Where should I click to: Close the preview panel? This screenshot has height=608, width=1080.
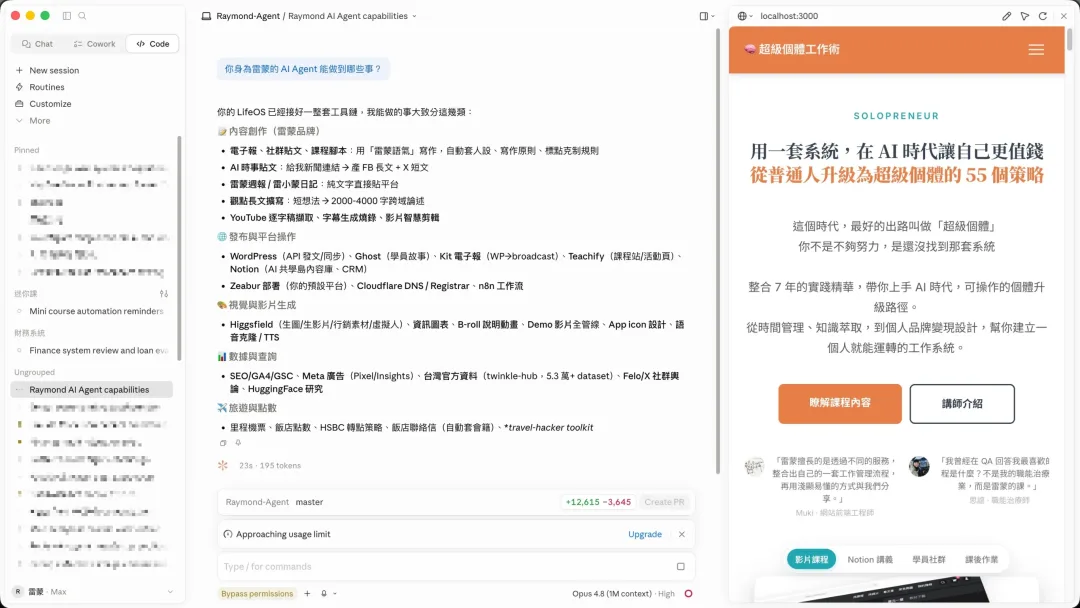point(1063,16)
